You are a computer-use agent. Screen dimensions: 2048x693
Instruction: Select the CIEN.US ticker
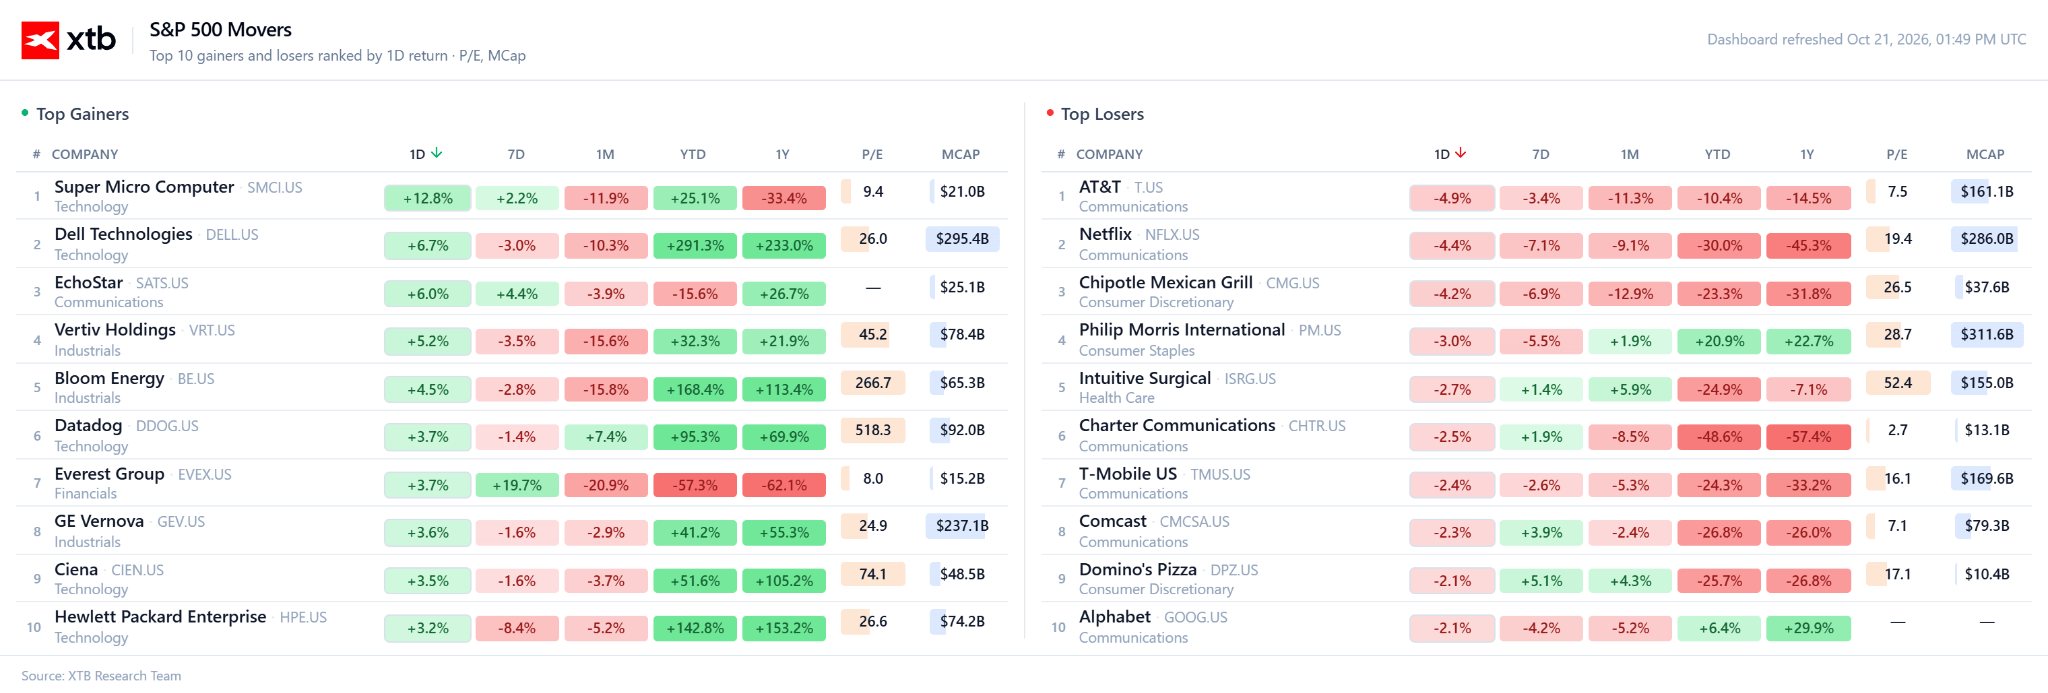coord(137,570)
